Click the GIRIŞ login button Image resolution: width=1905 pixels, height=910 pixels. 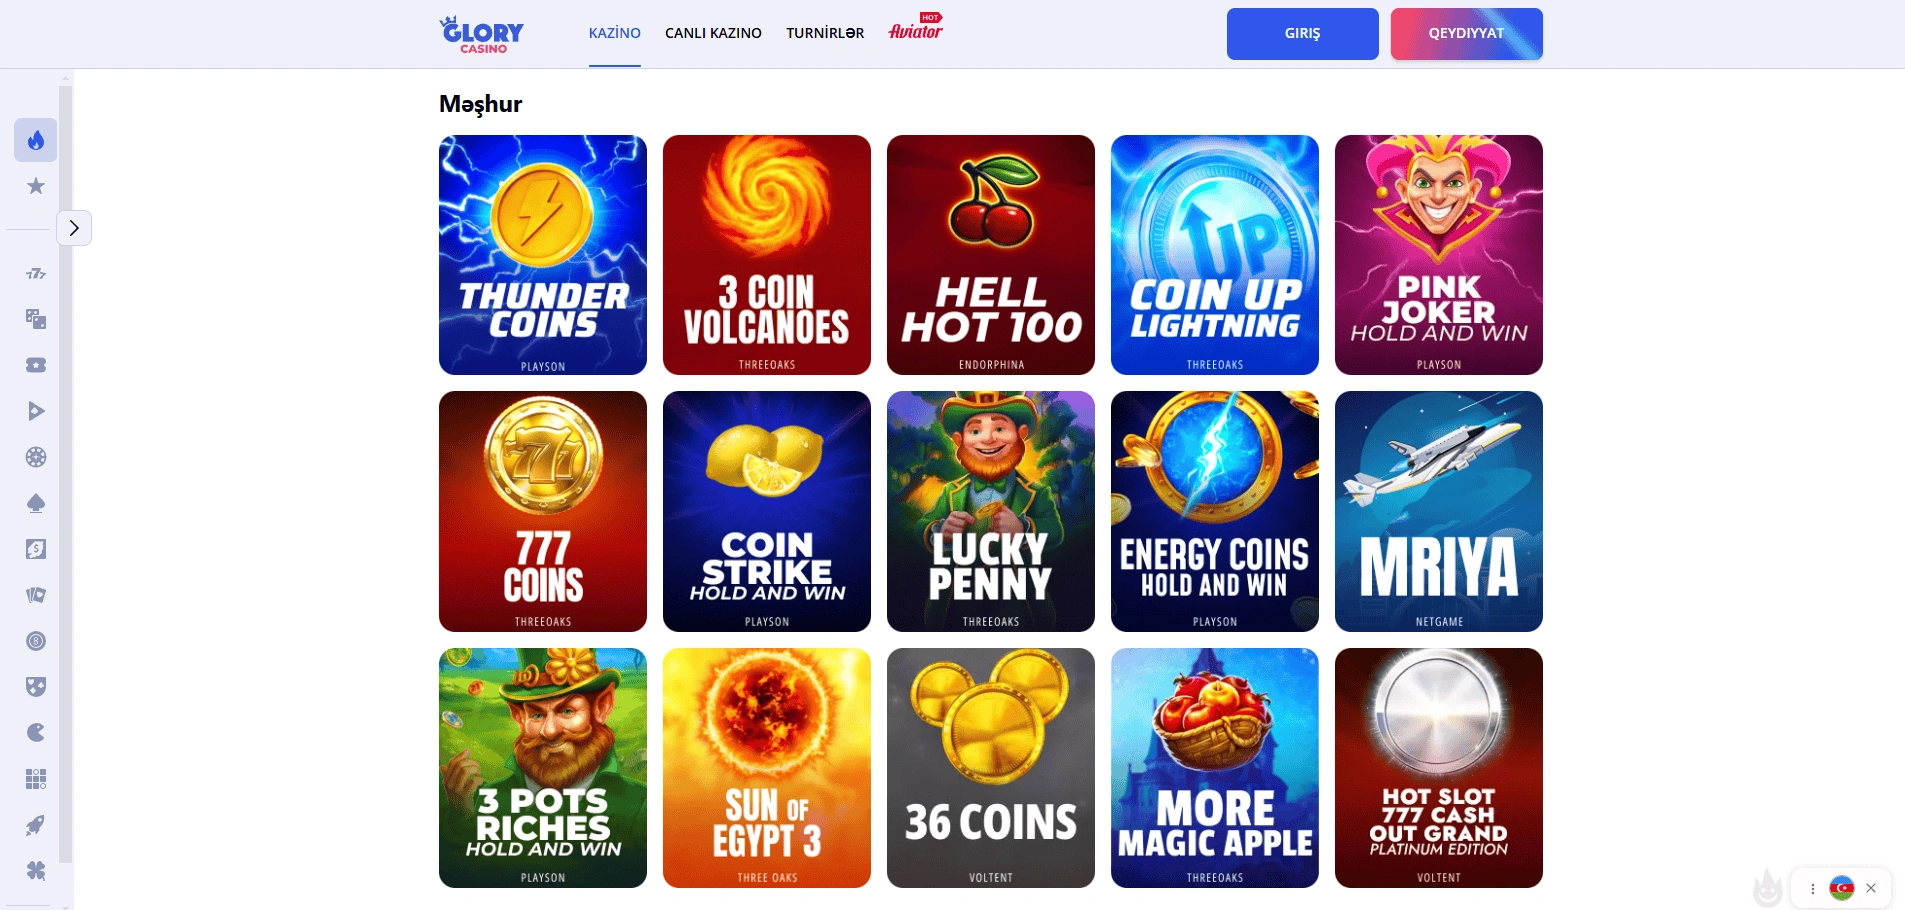coord(1302,34)
